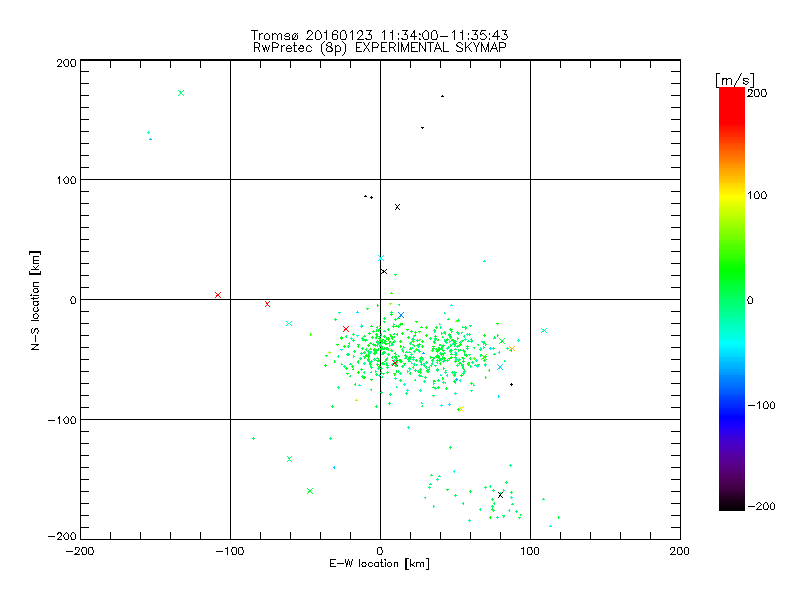The height and width of the screenshot is (600, 800).
Task: Click the x-axis tick label '200'
Action: pos(680,551)
